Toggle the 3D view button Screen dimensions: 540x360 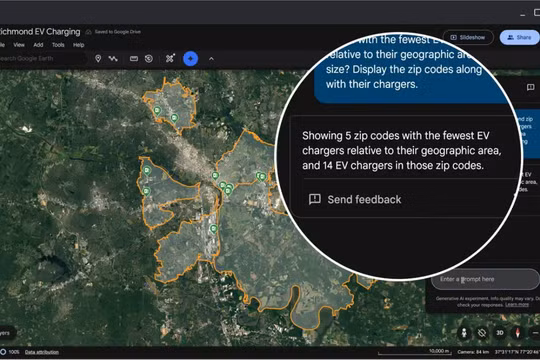[500, 333]
